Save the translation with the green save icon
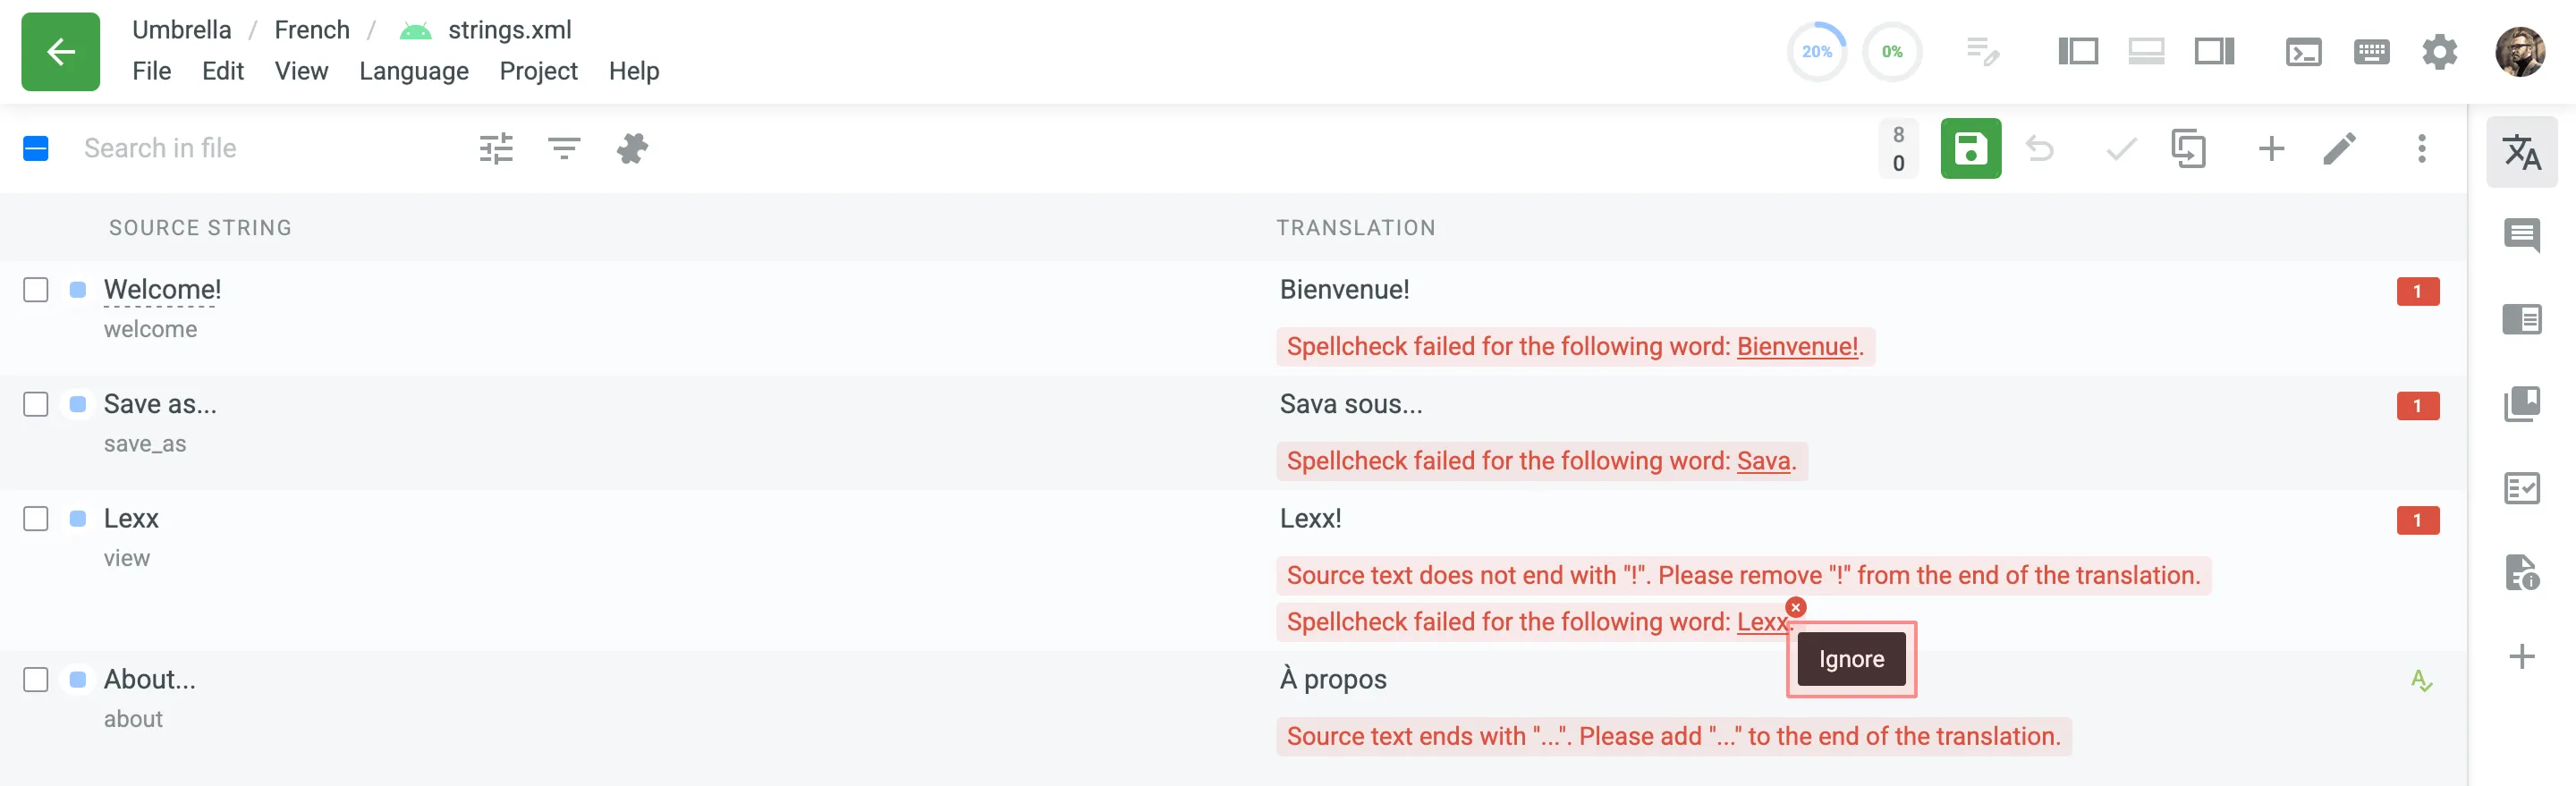This screenshot has width=2576, height=786. point(1971,148)
